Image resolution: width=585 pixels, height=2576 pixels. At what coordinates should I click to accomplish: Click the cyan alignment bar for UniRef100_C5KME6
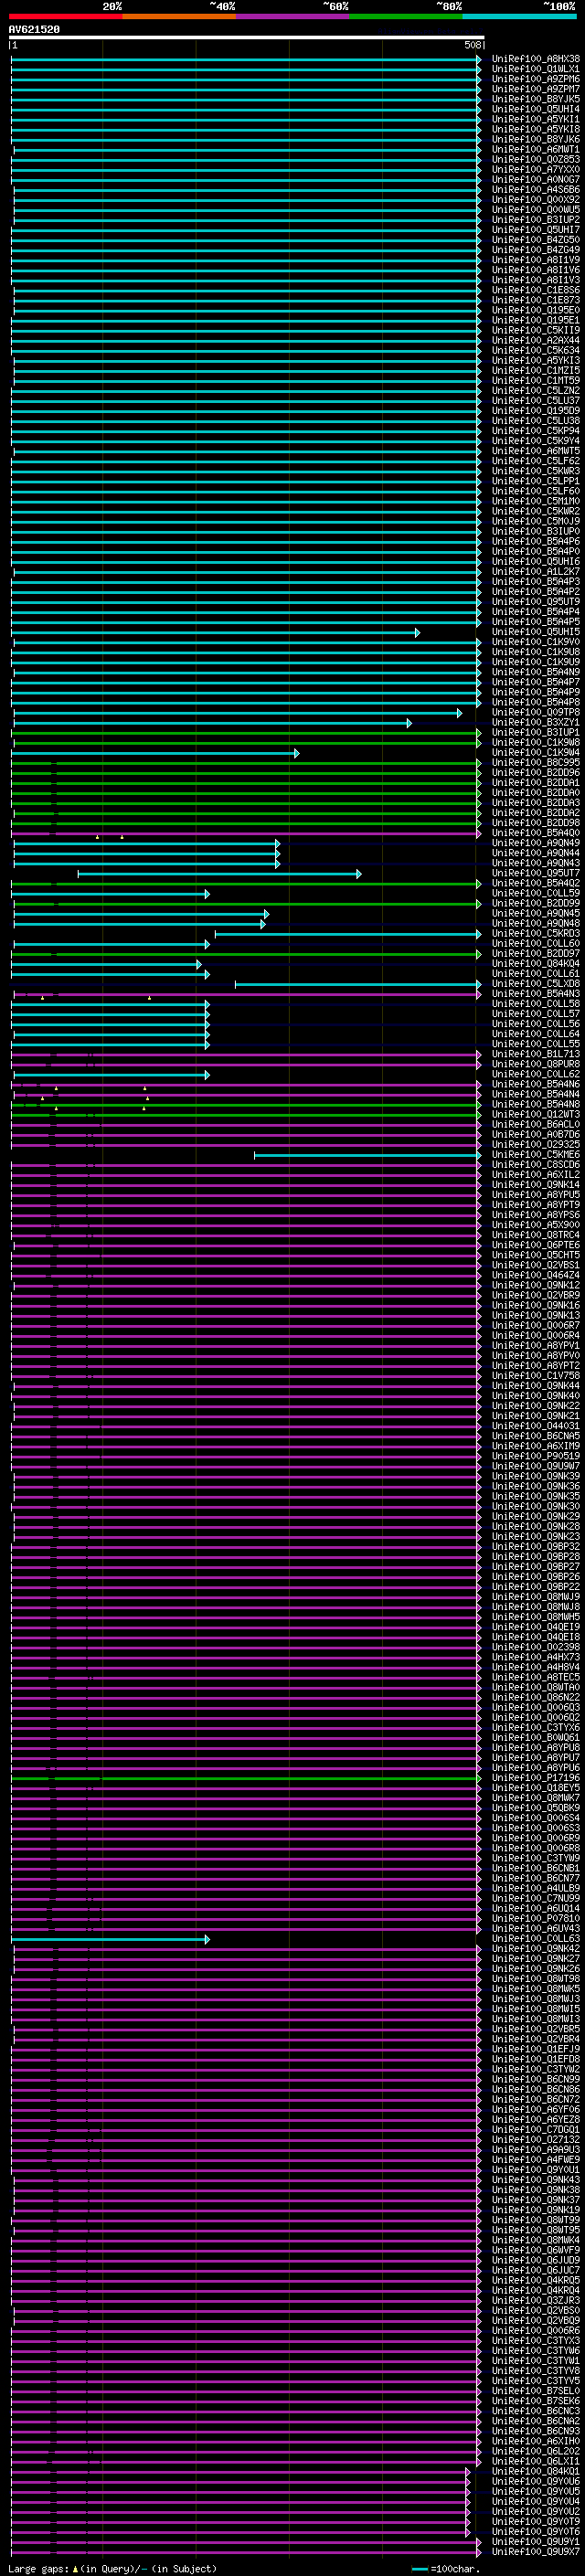click(367, 1155)
